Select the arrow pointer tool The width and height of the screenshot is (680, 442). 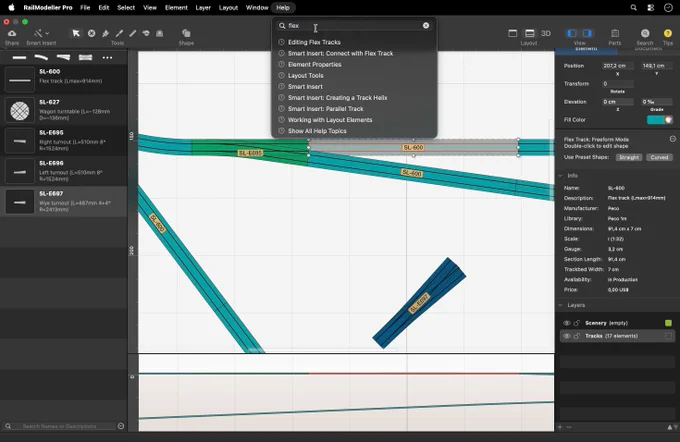coord(76,33)
